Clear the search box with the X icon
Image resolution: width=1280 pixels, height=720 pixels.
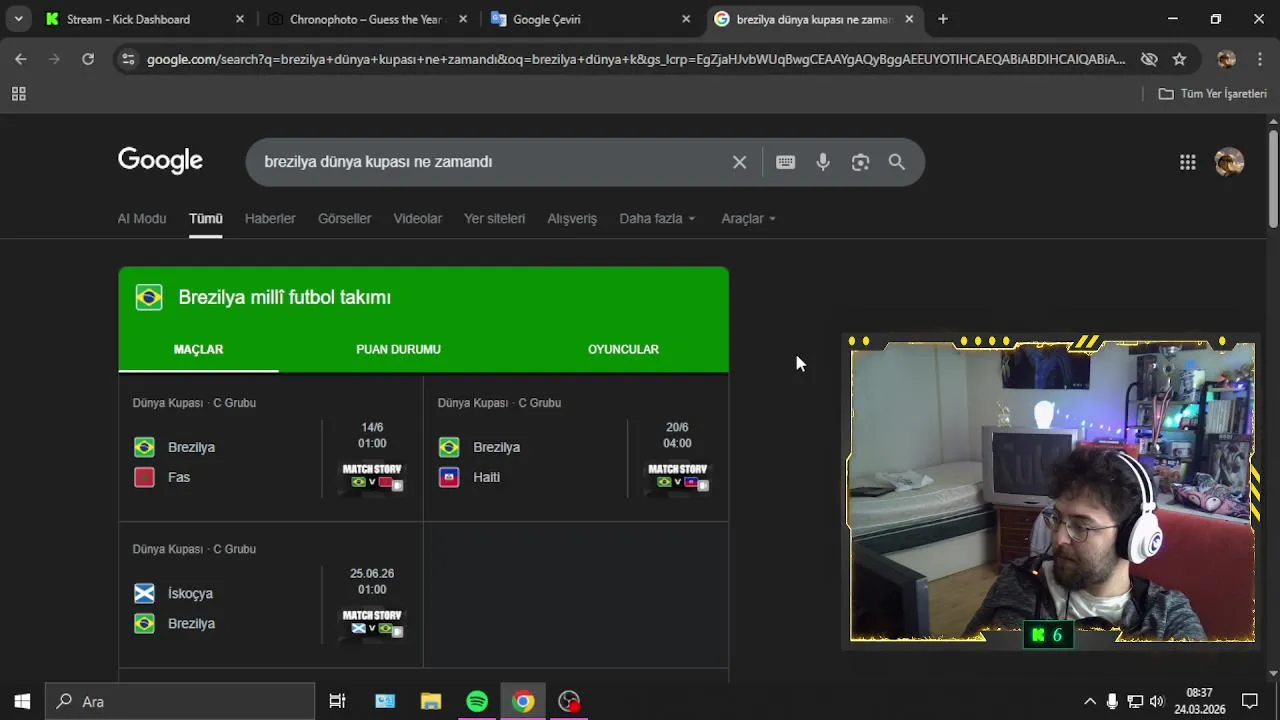pos(739,162)
